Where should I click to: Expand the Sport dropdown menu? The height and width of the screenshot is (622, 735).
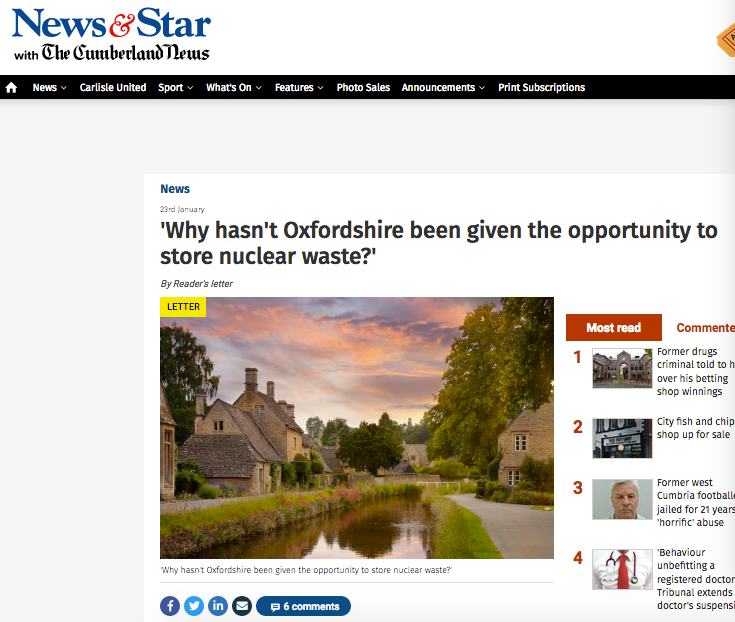176,88
